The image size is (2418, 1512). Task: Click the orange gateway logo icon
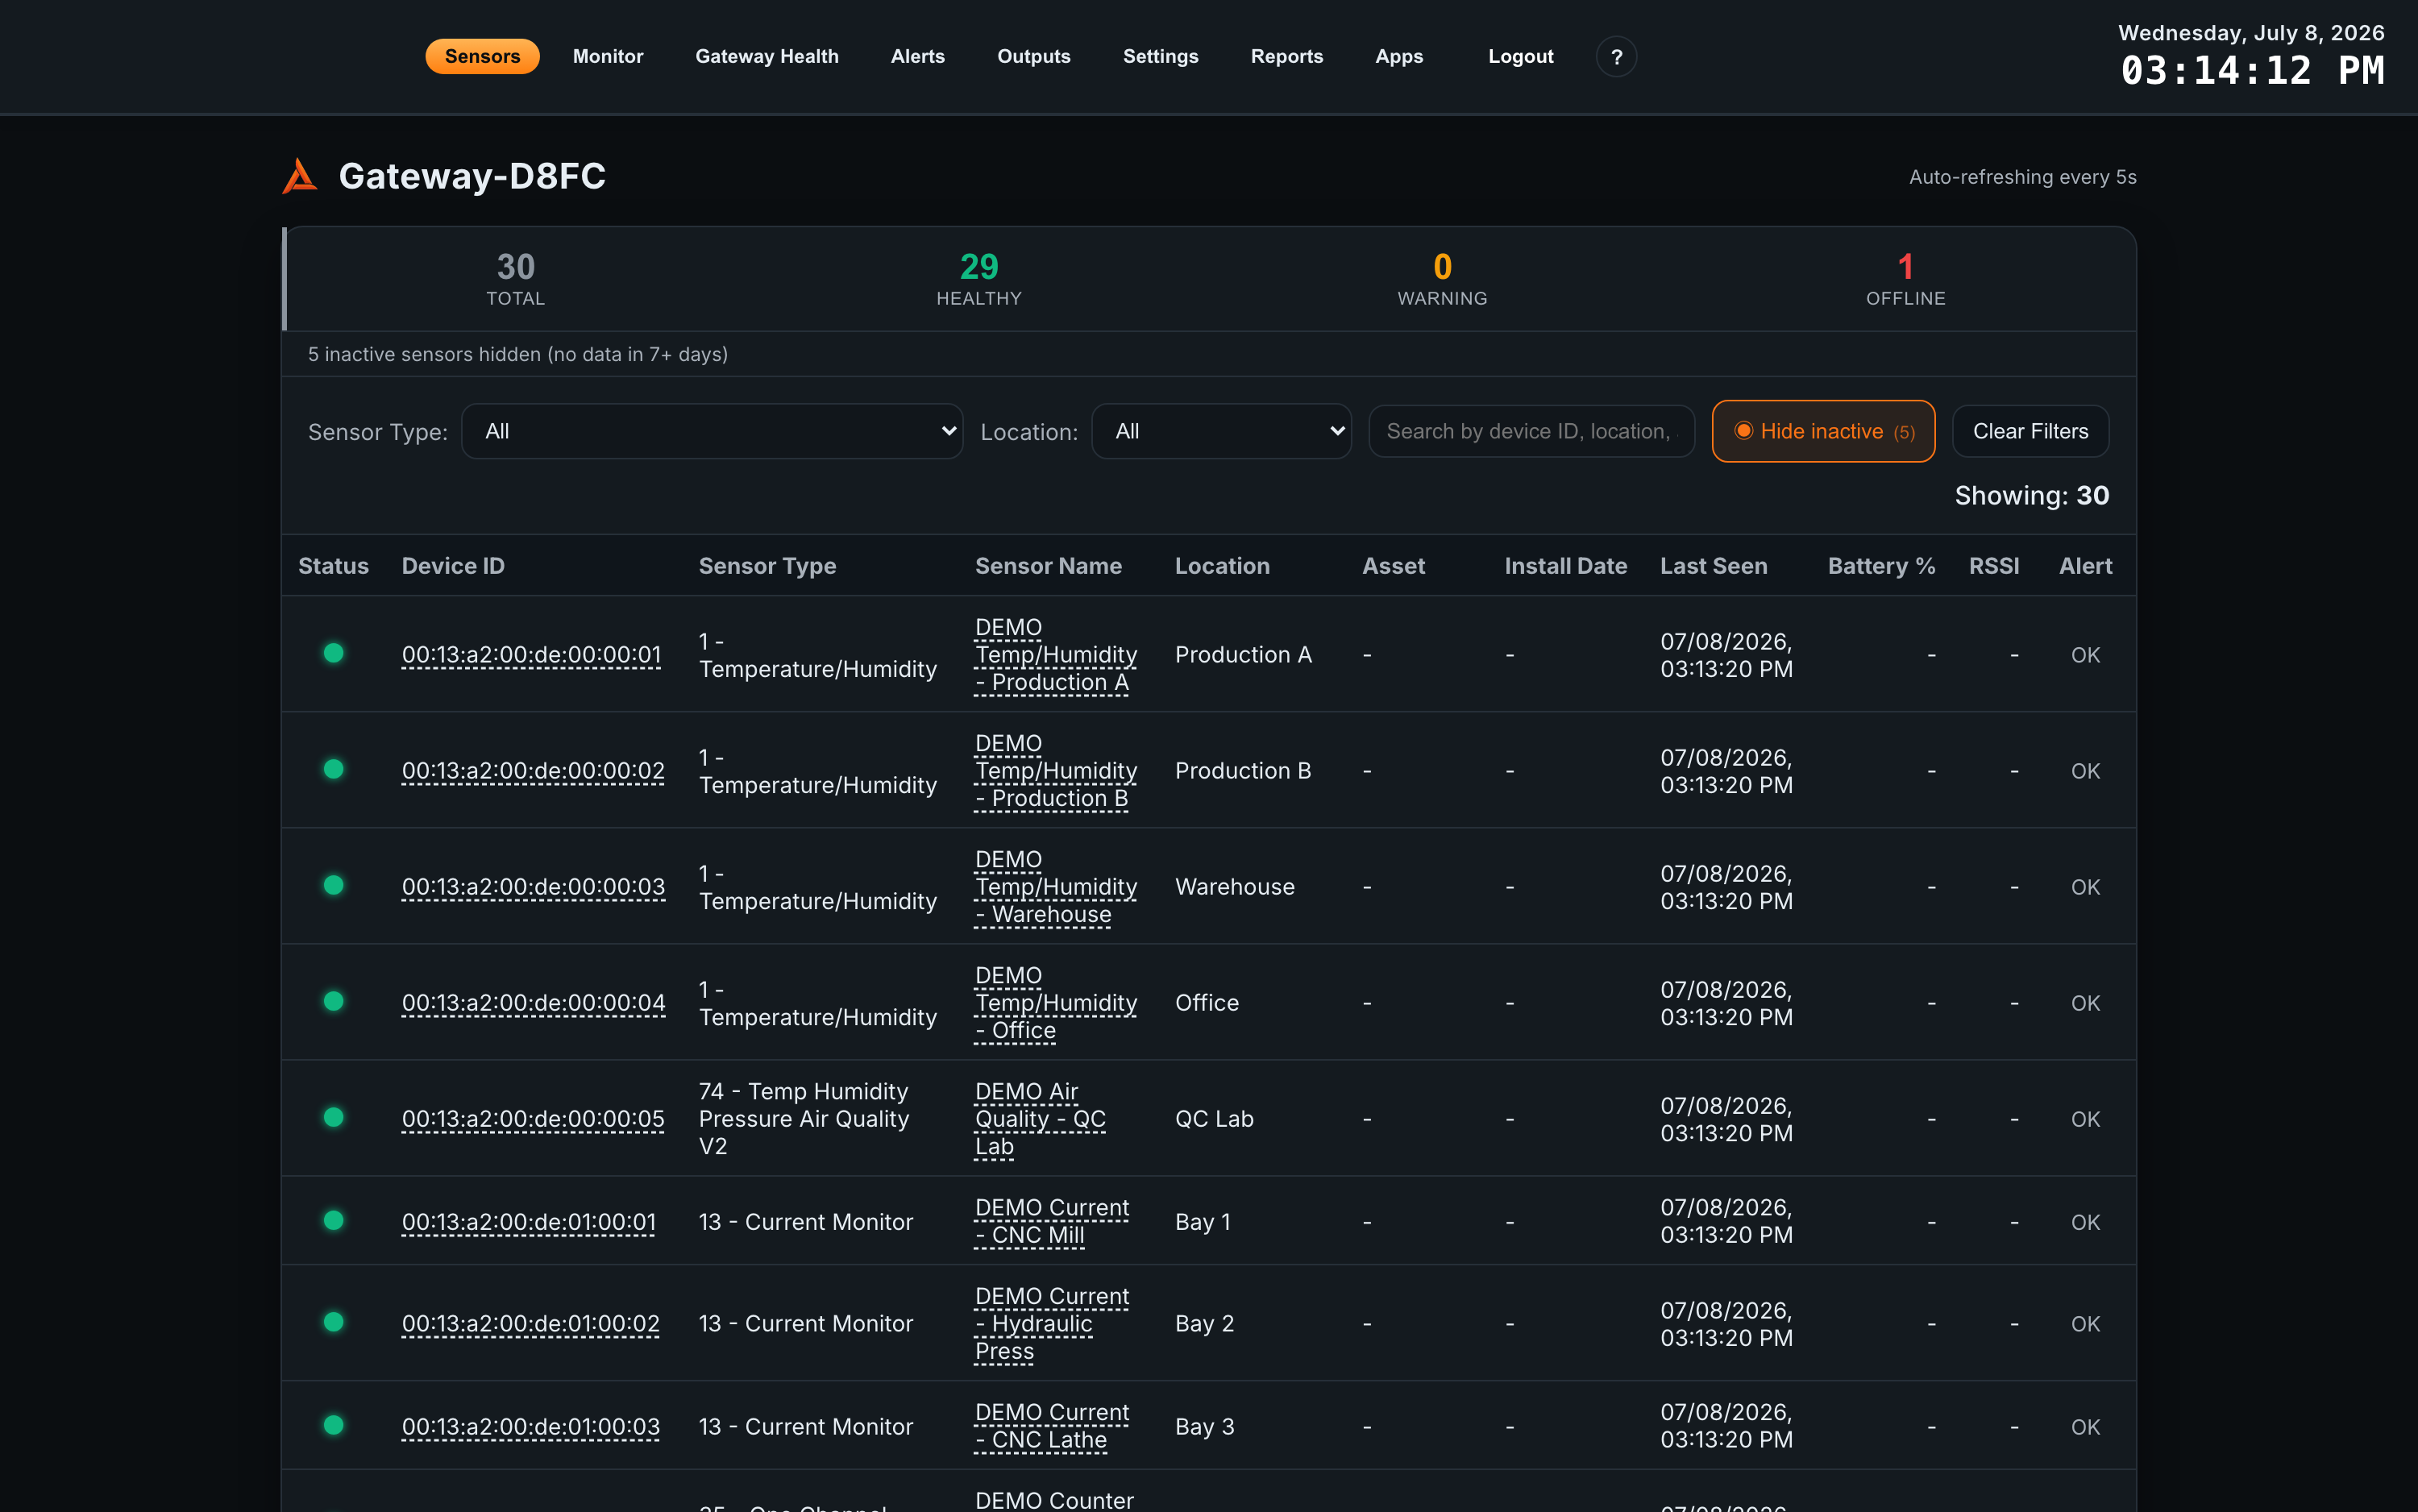(300, 176)
